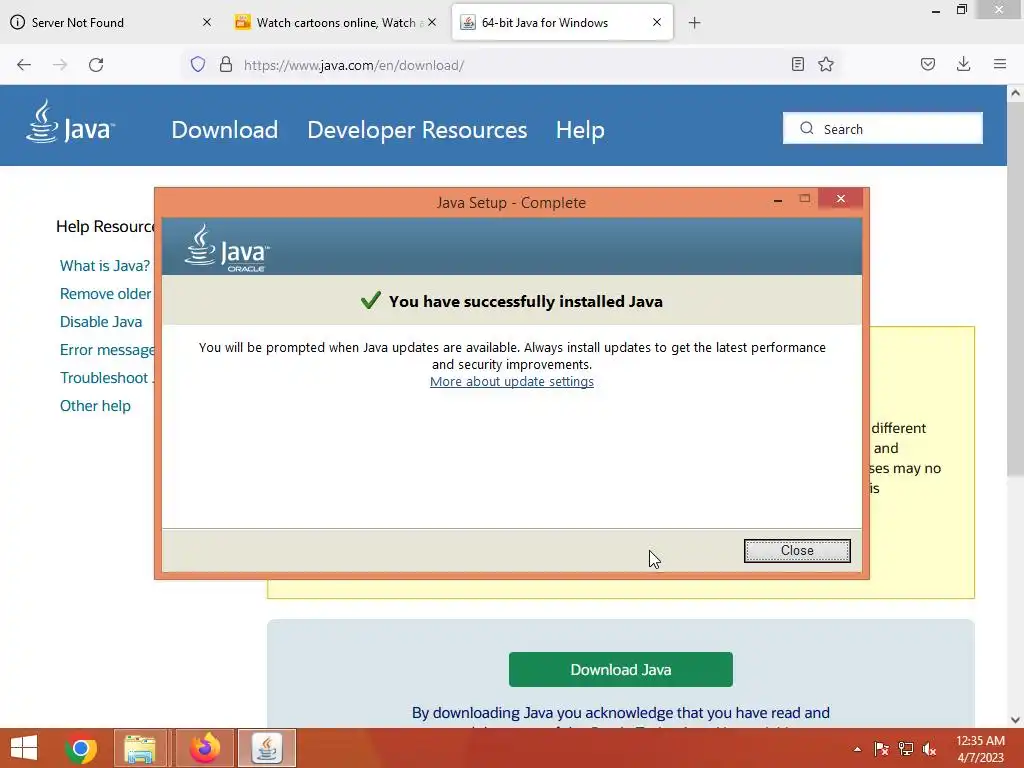Open File Explorer from taskbar
1024x768 pixels.
[x=140, y=748]
